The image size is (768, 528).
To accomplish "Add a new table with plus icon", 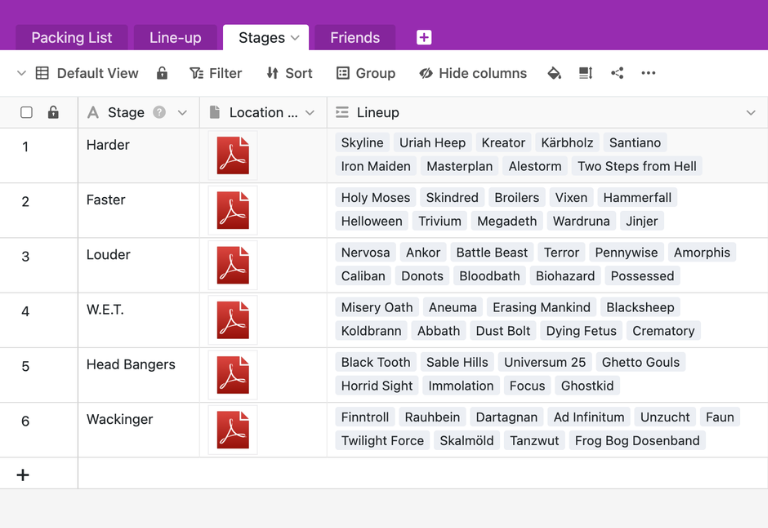I will click(424, 37).
